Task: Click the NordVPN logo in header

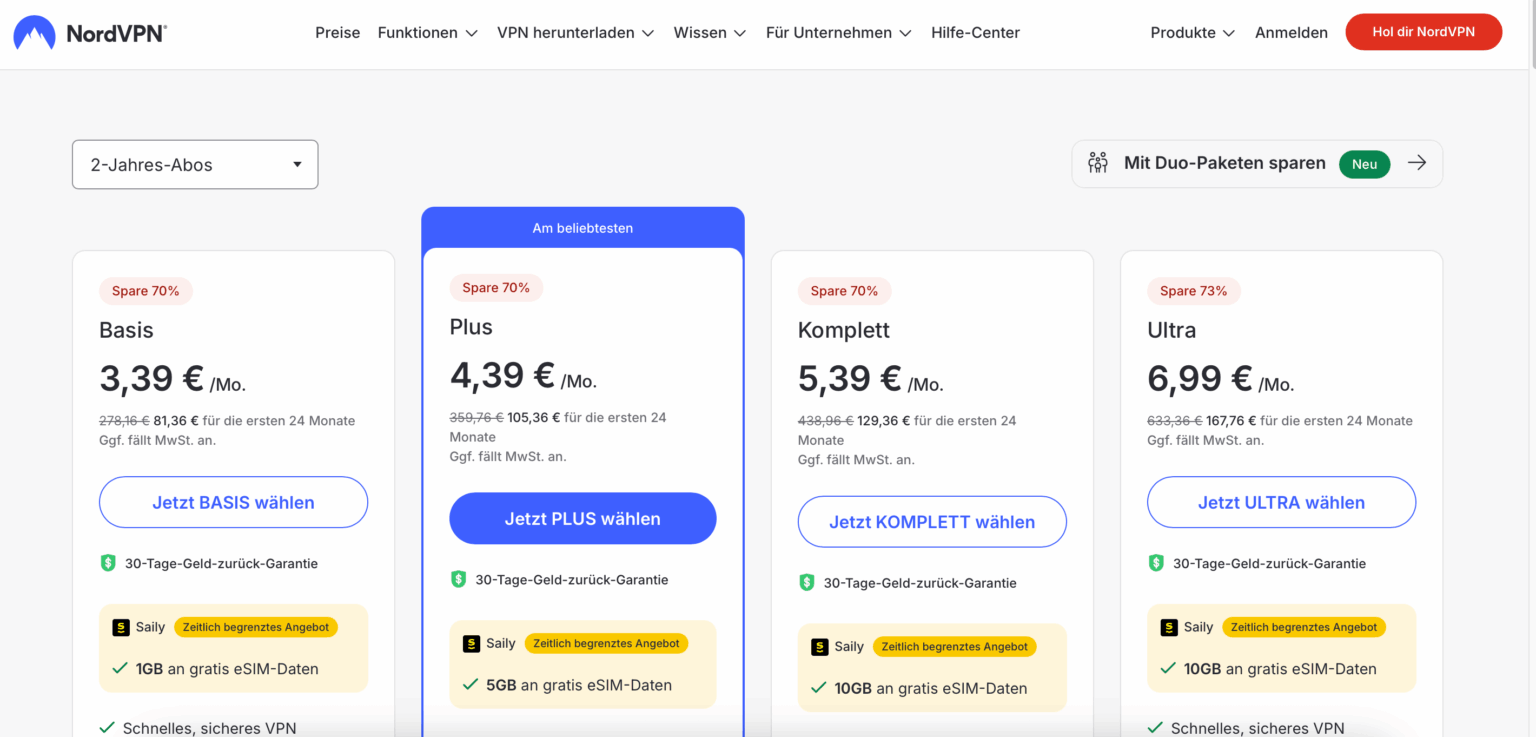Action: (x=90, y=33)
